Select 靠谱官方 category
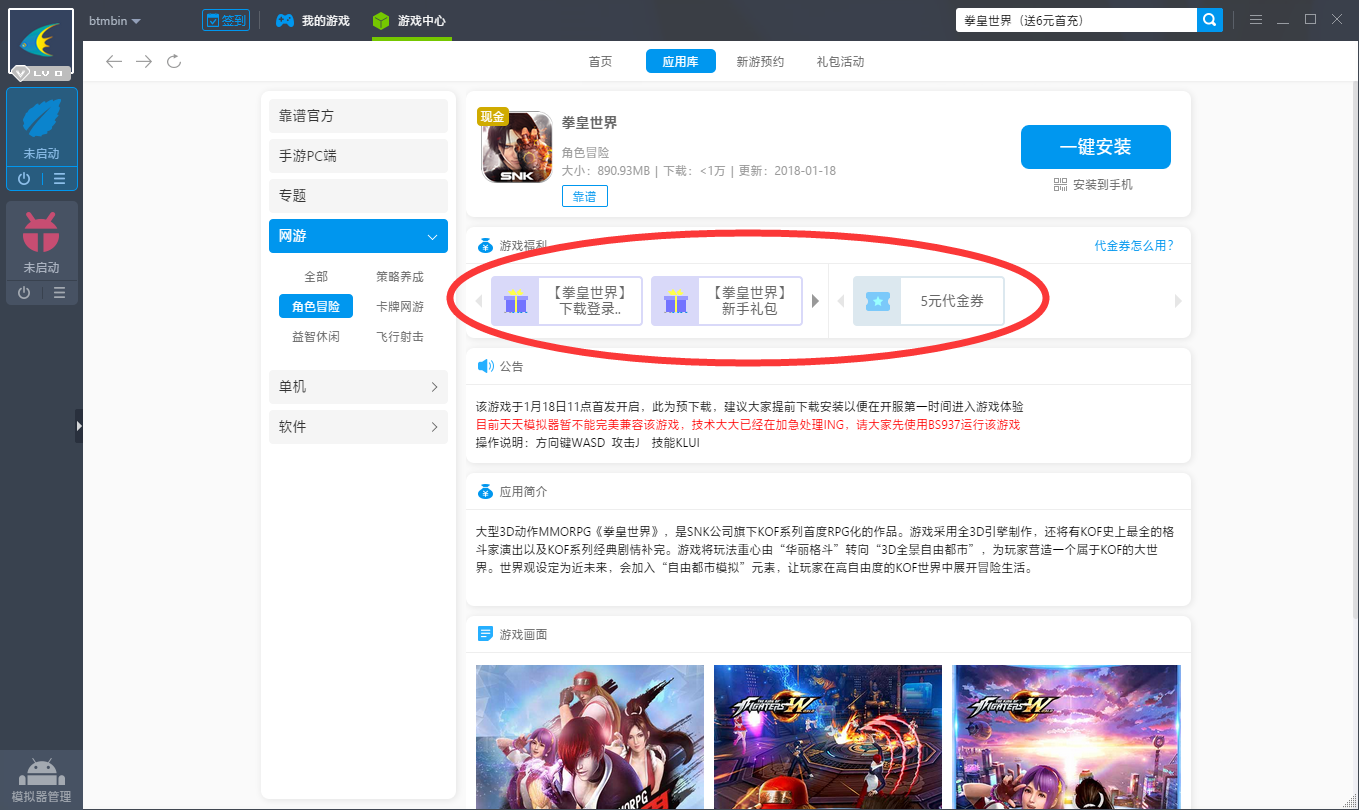The height and width of the screenshot is (810, 1359). coord(358,116)
